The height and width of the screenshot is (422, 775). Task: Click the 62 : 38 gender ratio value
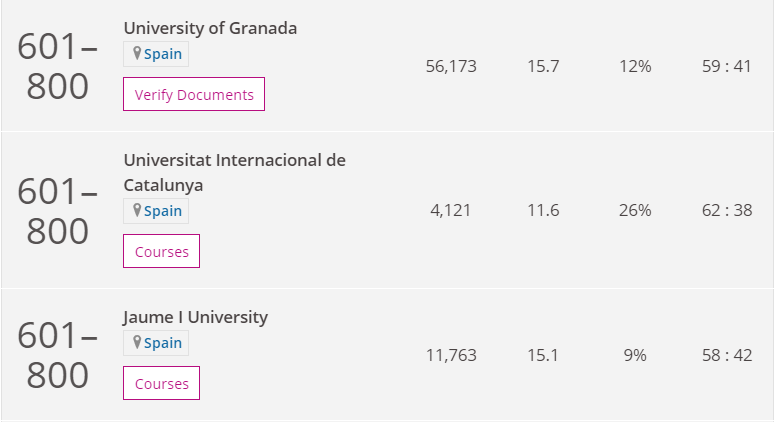point(727,211)
